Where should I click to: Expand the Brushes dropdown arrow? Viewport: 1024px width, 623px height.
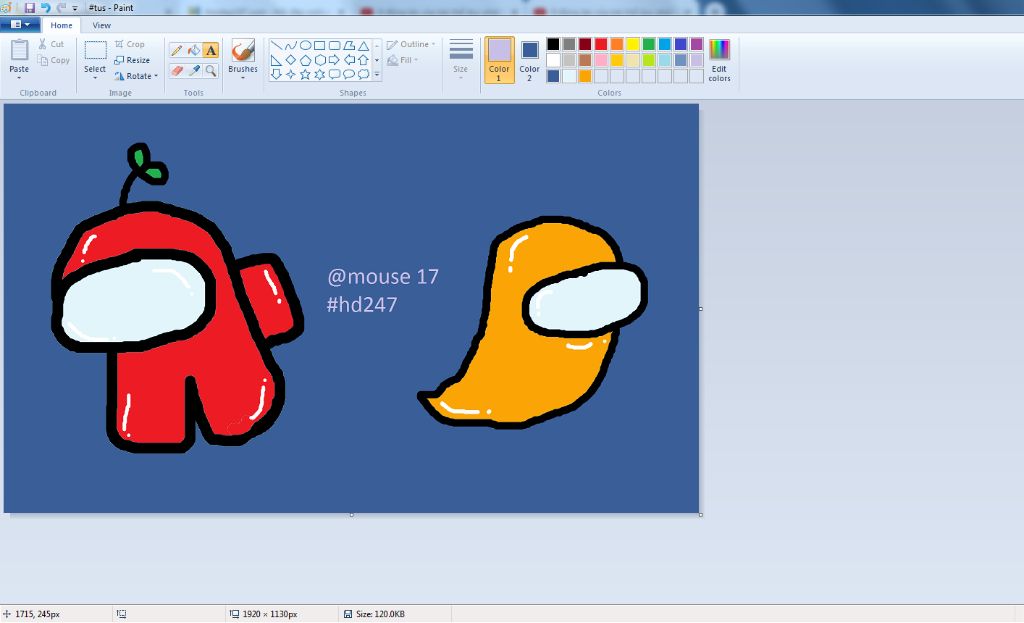[243, 78]
